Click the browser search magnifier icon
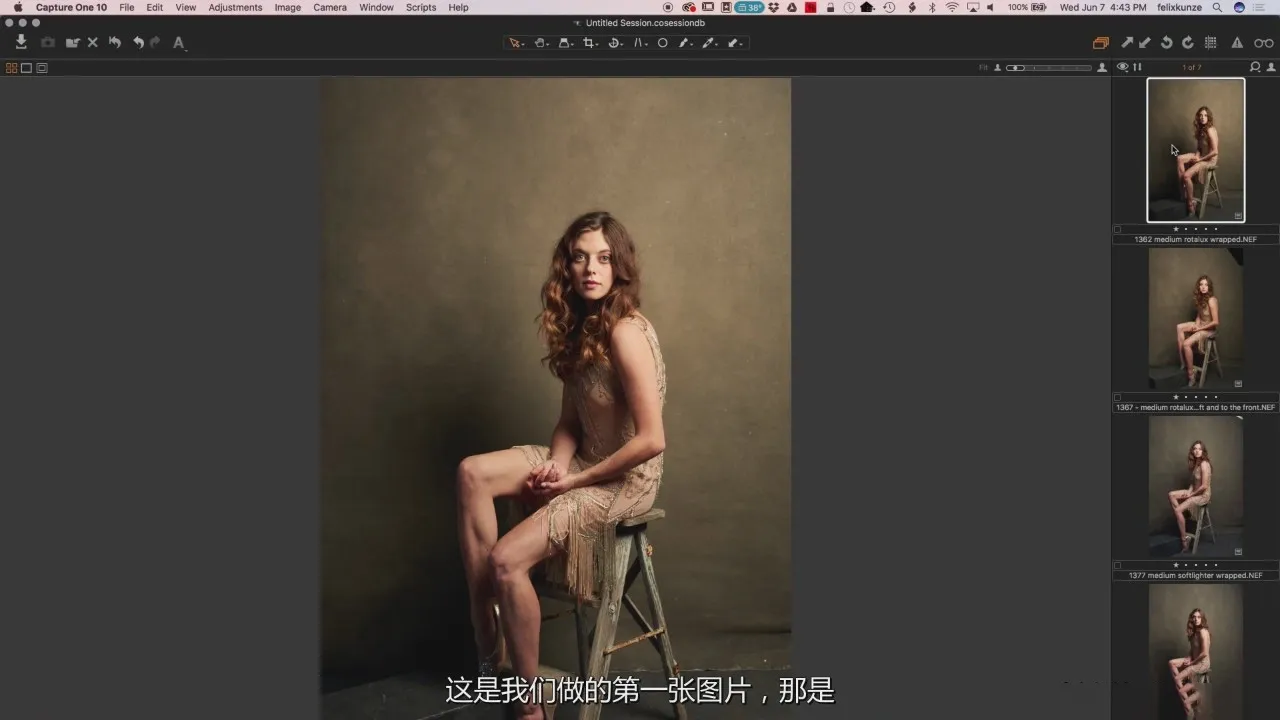This screenshot has height=720, width=1280. pos(1255,67)
